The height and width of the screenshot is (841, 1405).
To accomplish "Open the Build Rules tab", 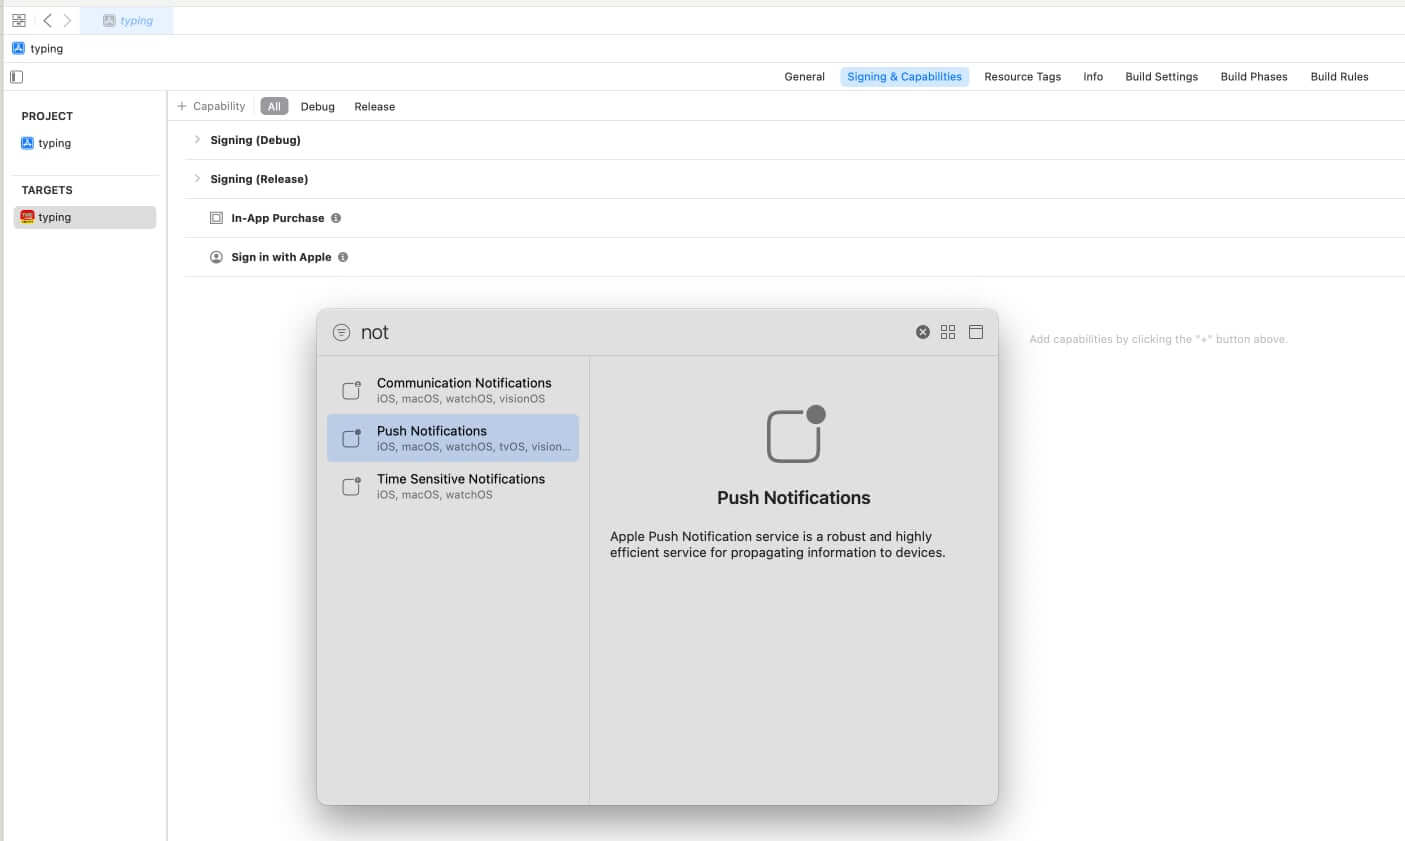I will [x=1339, y=77].
